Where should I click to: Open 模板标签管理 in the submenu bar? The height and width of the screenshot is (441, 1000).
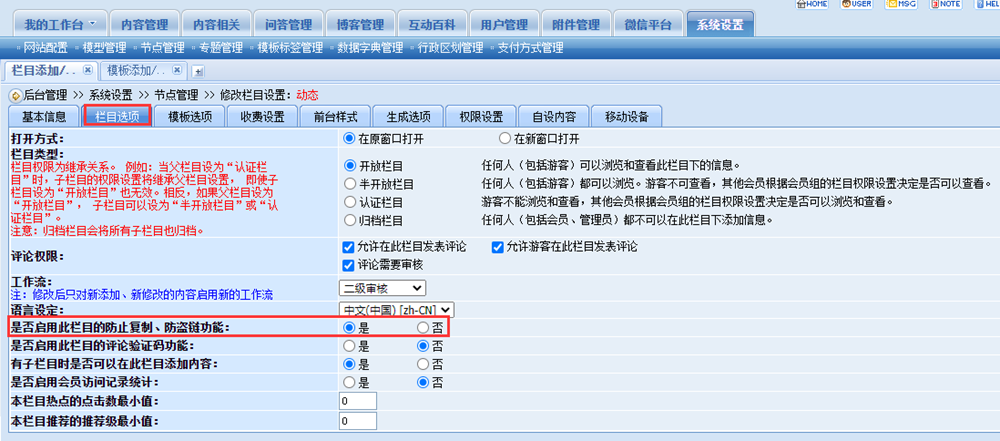(x=290, y=48)
